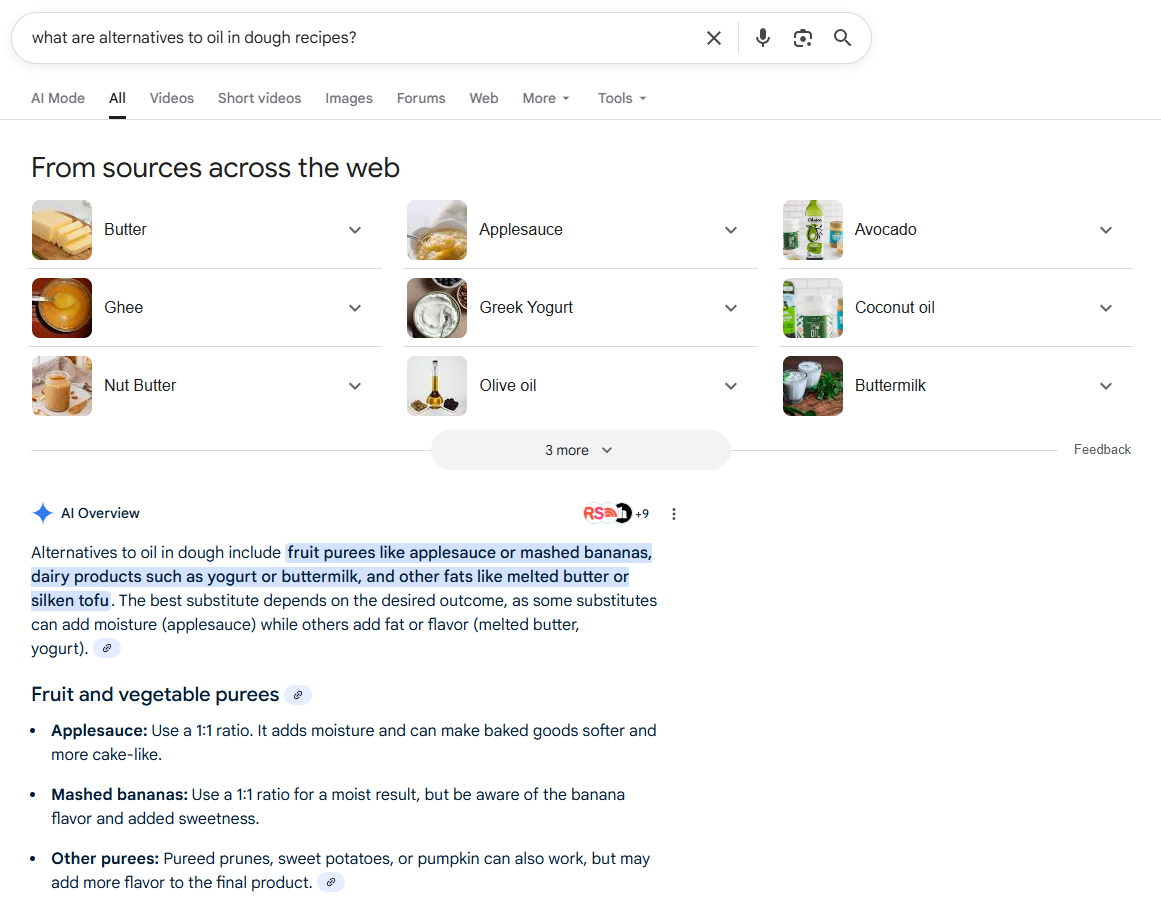
Task: Click the 'Butter' label text
Action: click(125, 229)
